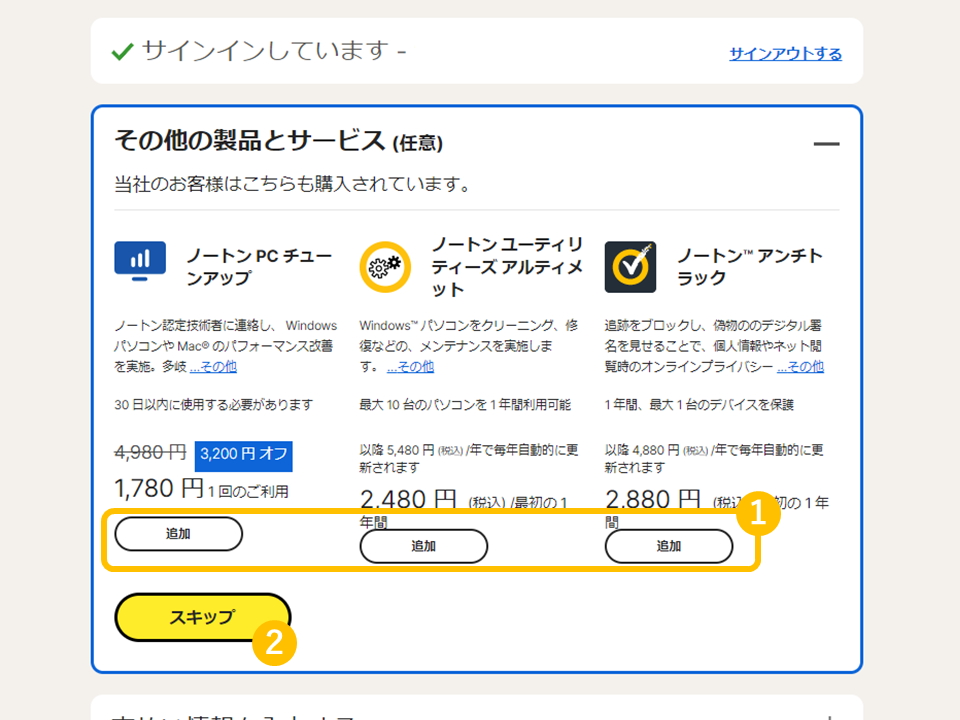
Task: Click the その他の製品とサービス heading
Action: (x=279, y=141)
